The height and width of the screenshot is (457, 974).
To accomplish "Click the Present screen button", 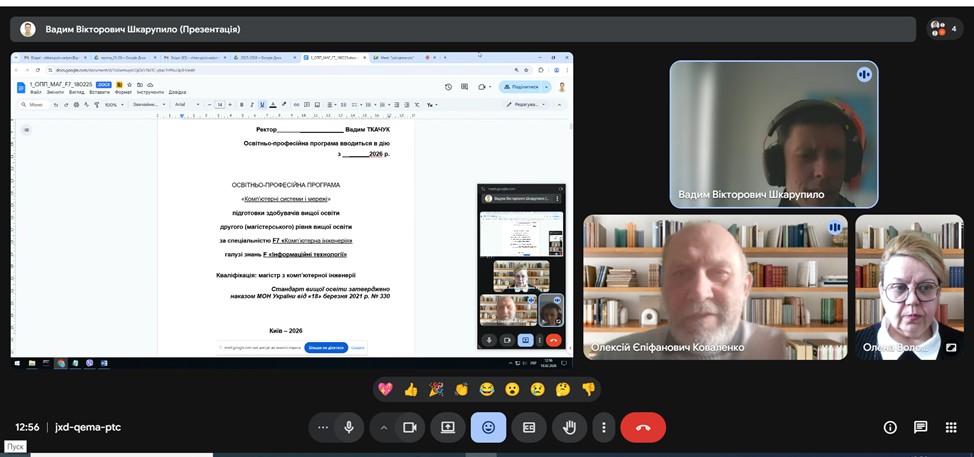I will coord(448,427).
